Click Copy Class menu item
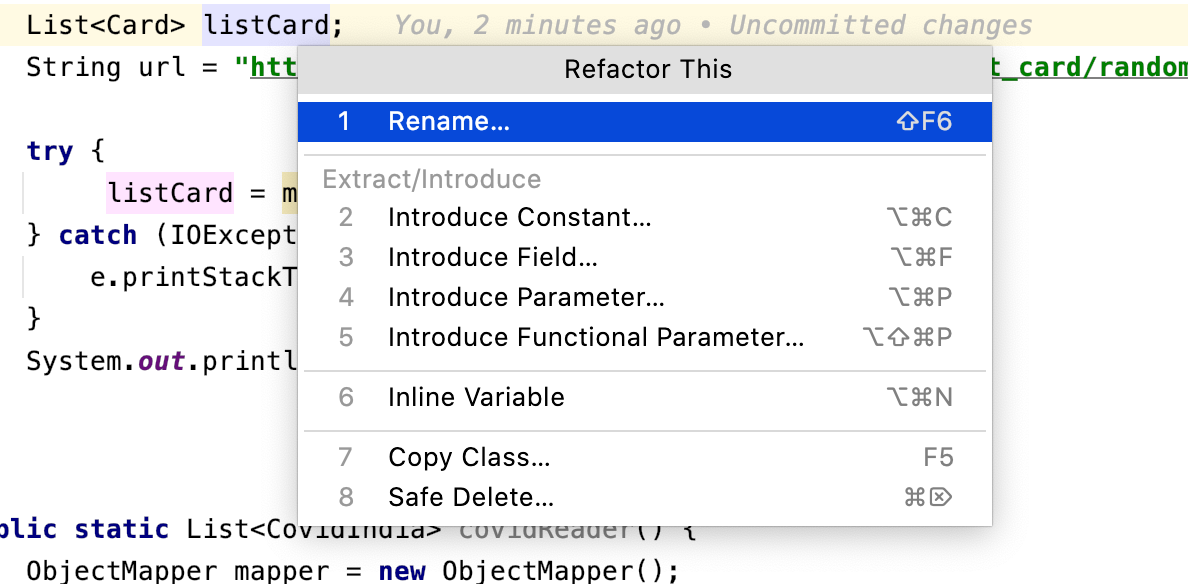This screenshot has width=1188, height=584. (469, 458)
